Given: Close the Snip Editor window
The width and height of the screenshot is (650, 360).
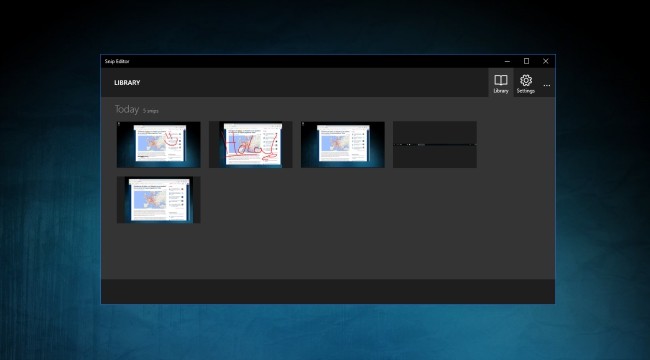Looking at the screenshot, I should coord(546,61).
